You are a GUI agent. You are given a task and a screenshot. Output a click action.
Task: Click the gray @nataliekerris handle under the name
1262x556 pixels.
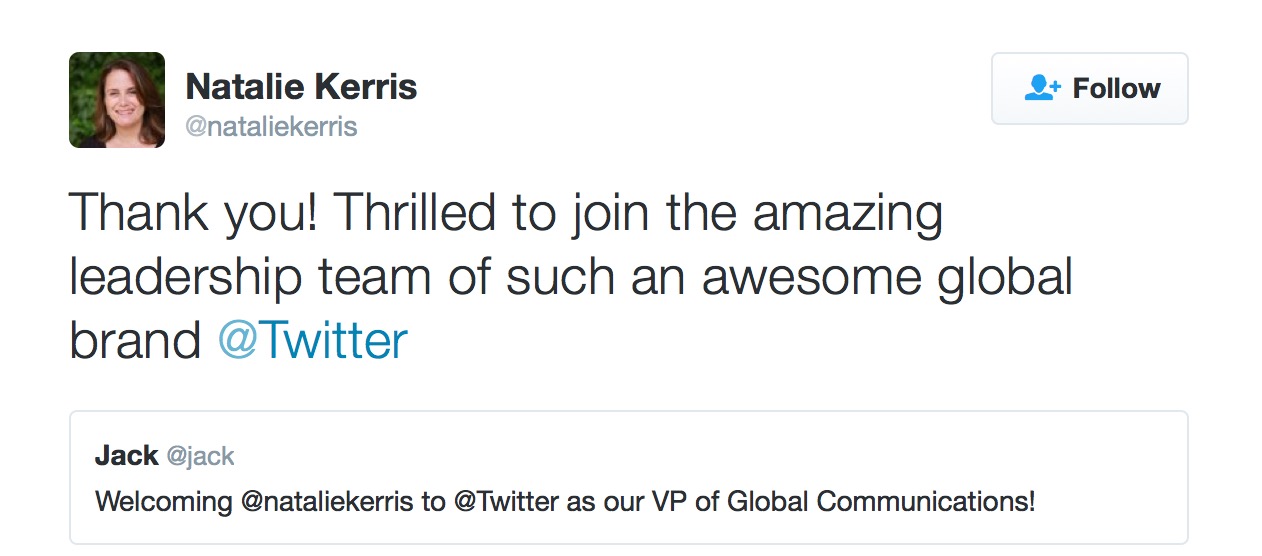pyautogui.click(x=271, y=128)
